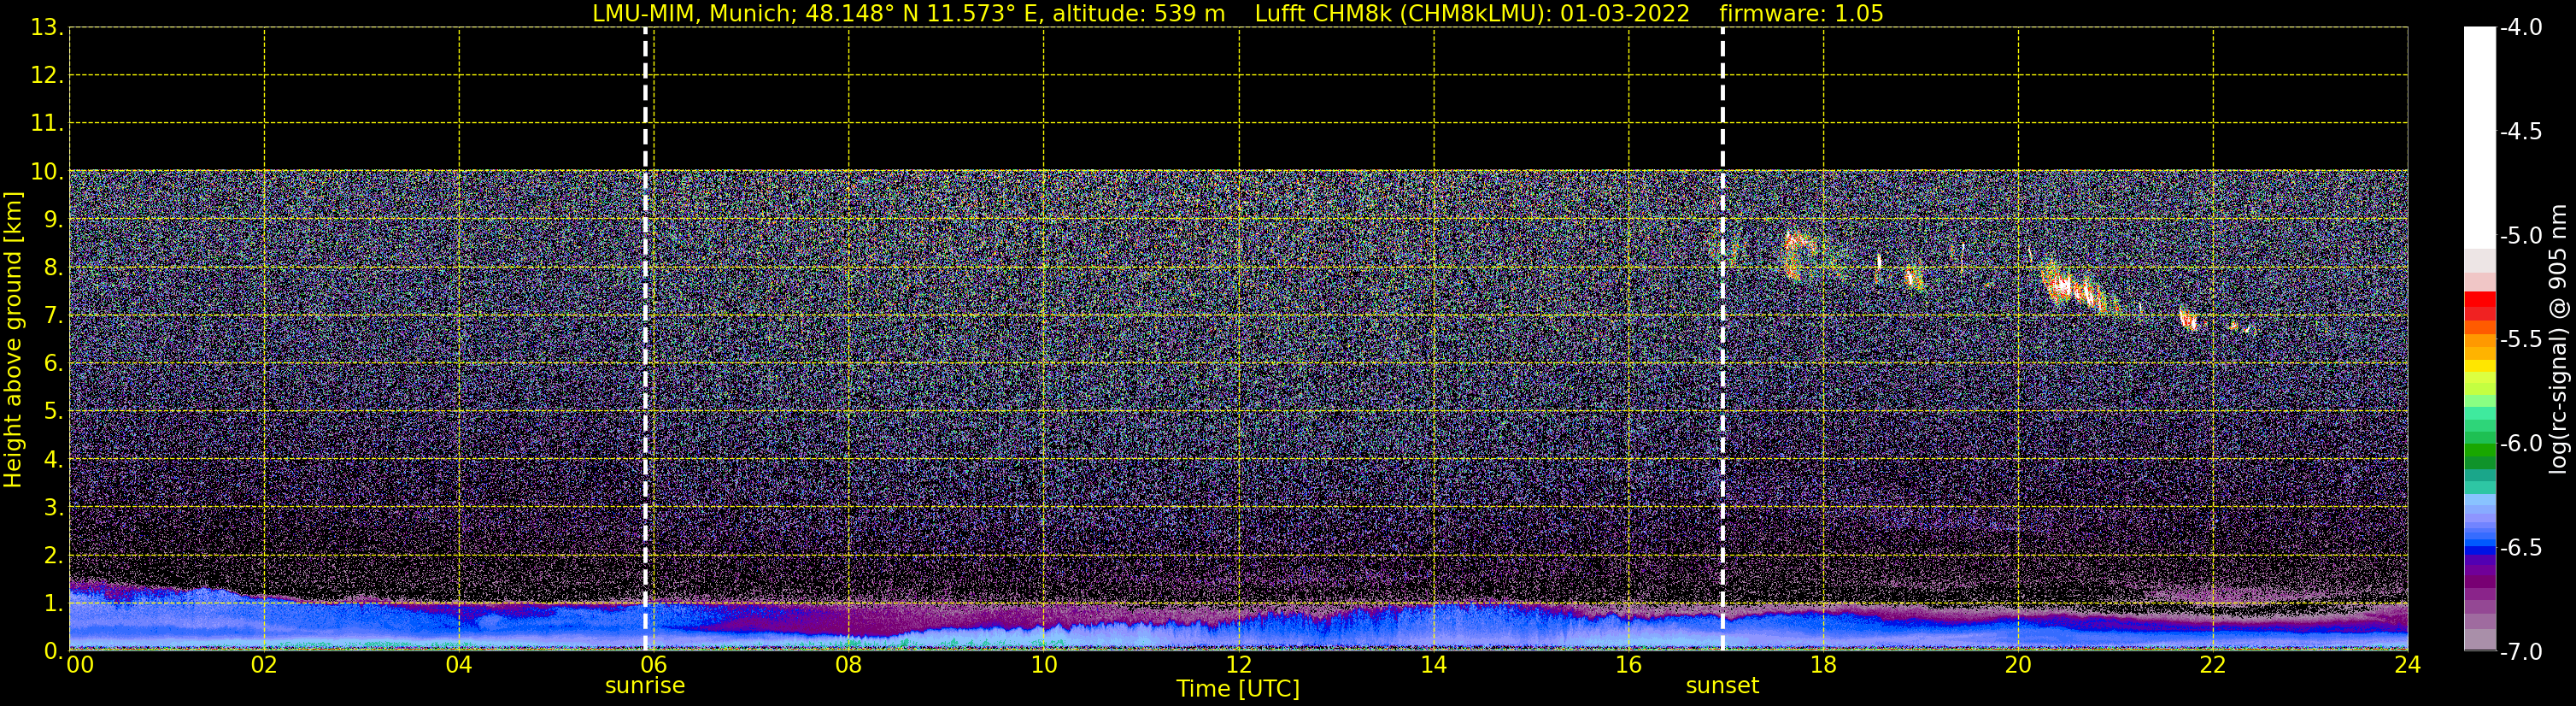The height and width of the screenshot is (706, 2576).
Task: Click the '11.' height axis tick label
Action: pos(47,124)
